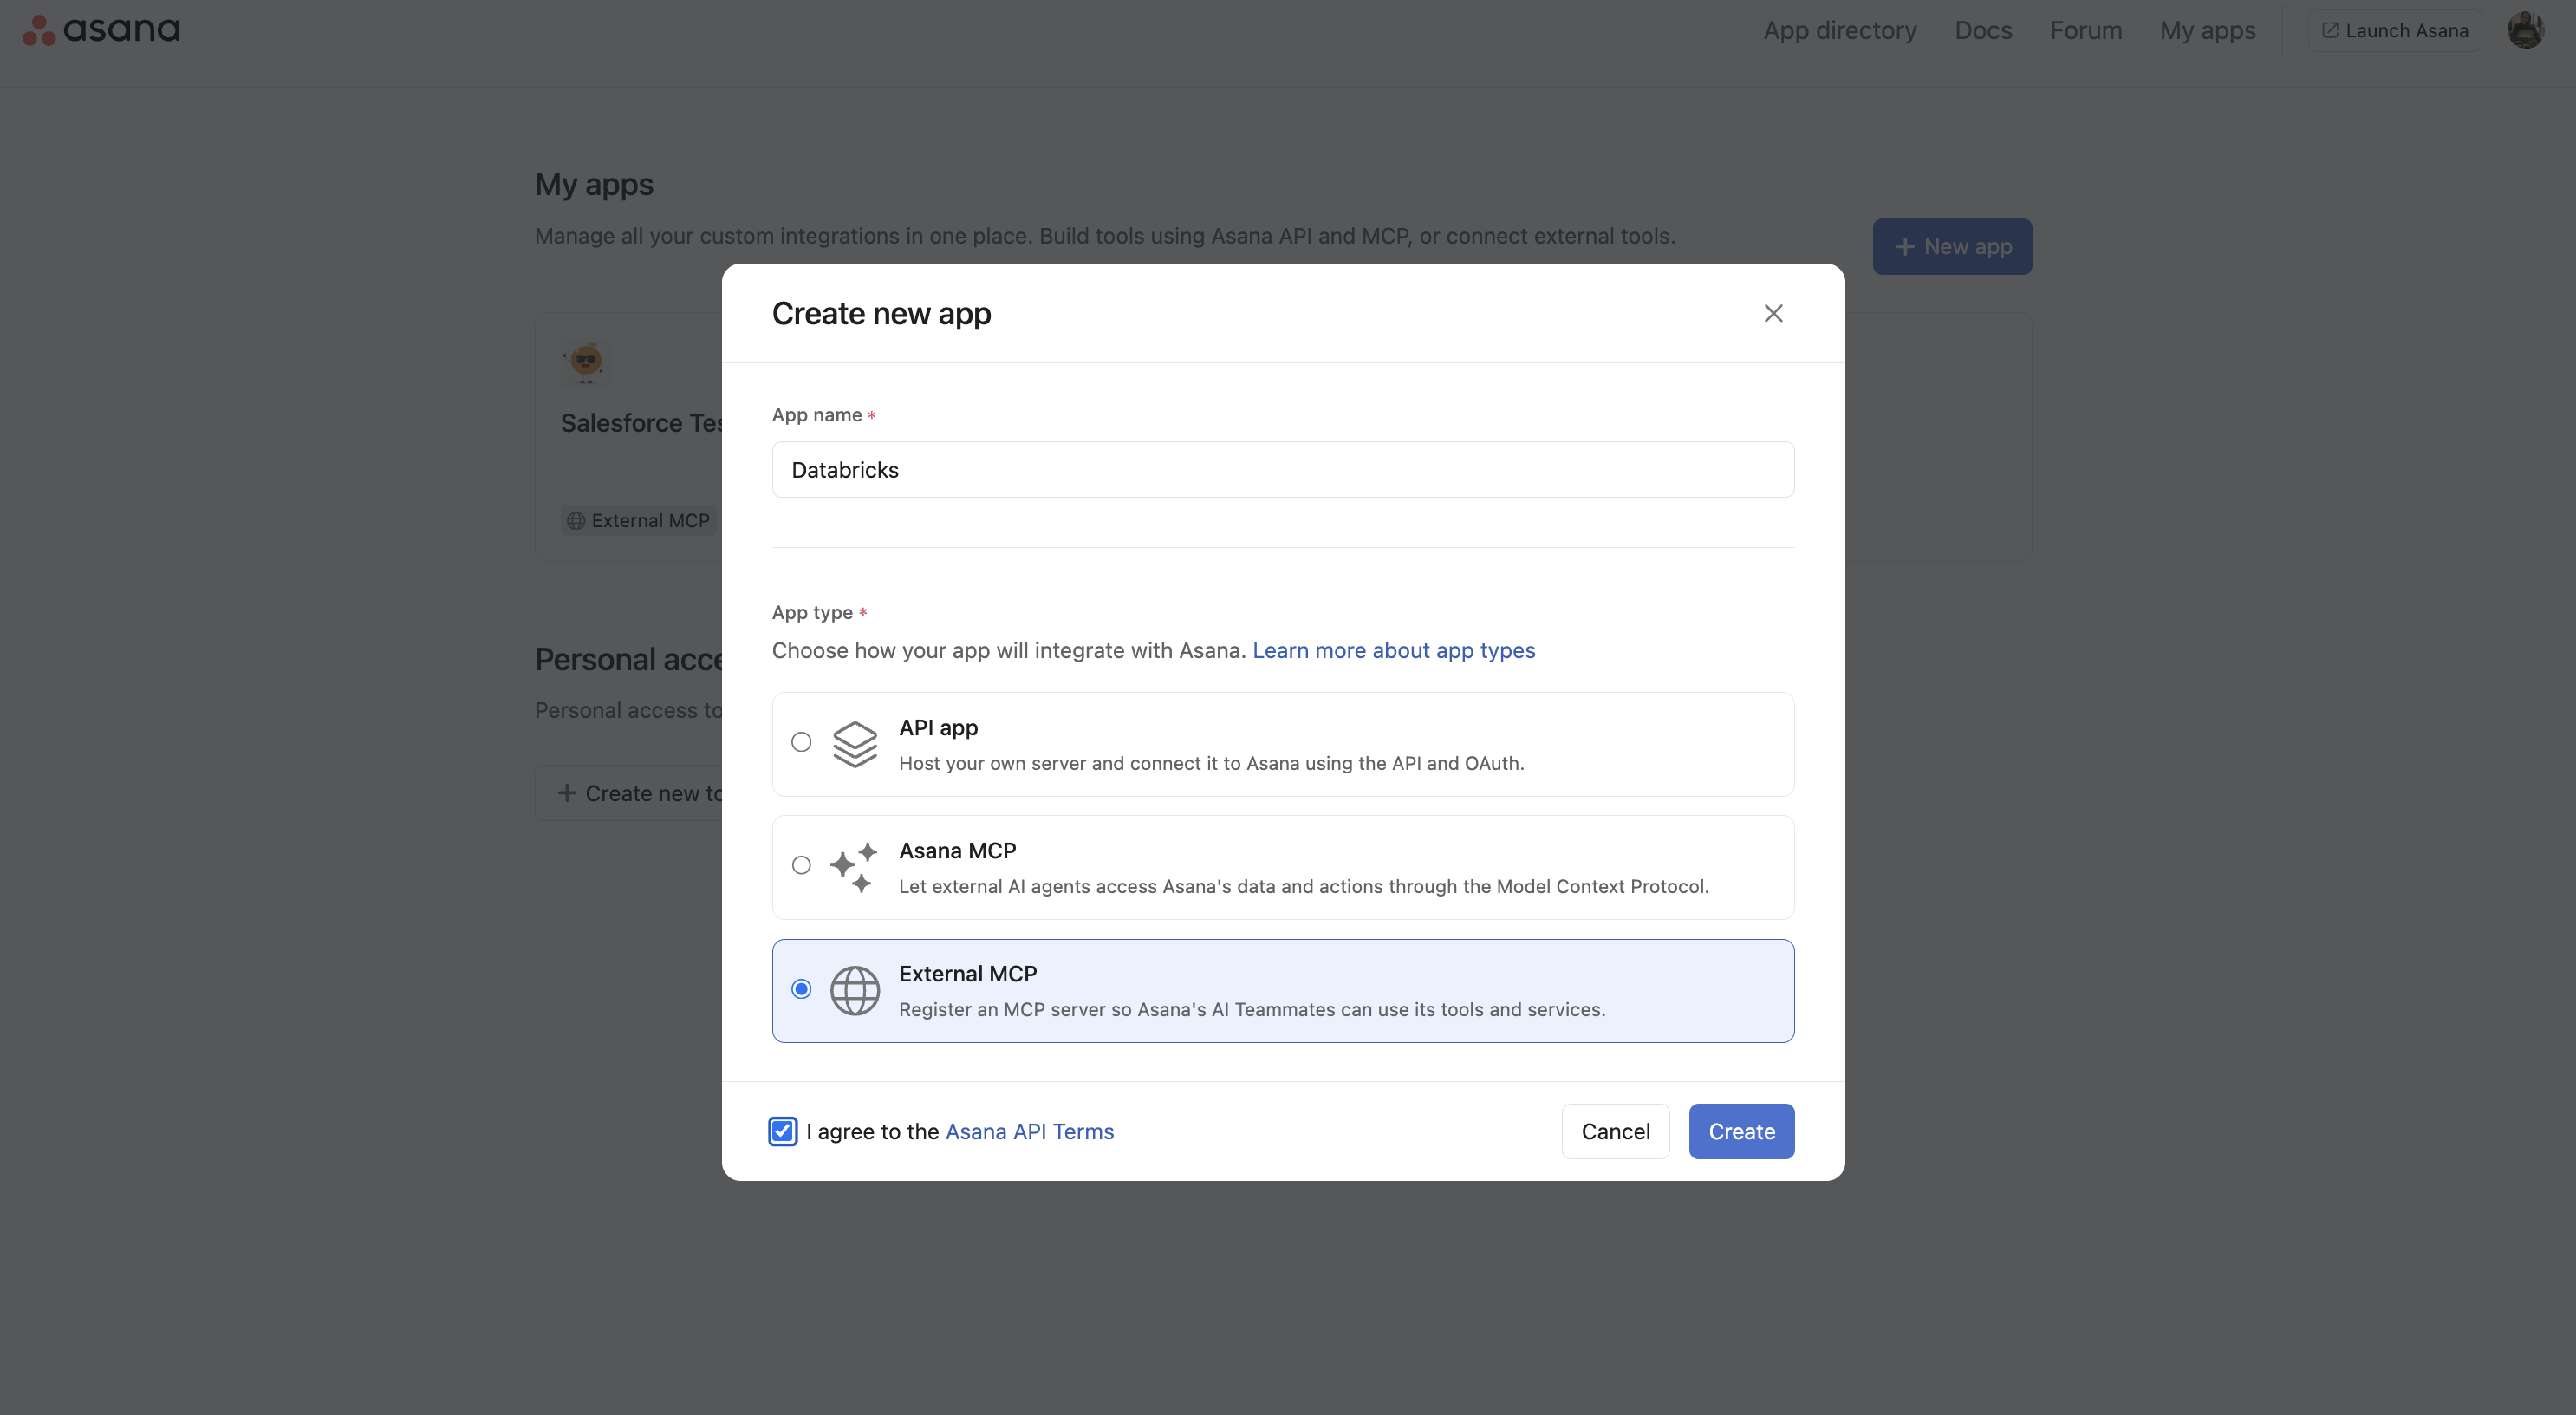The width and height of the screenshot is (2576, 1415).
Task: Open Learn more about app types link
Action: coord(1393,650)
